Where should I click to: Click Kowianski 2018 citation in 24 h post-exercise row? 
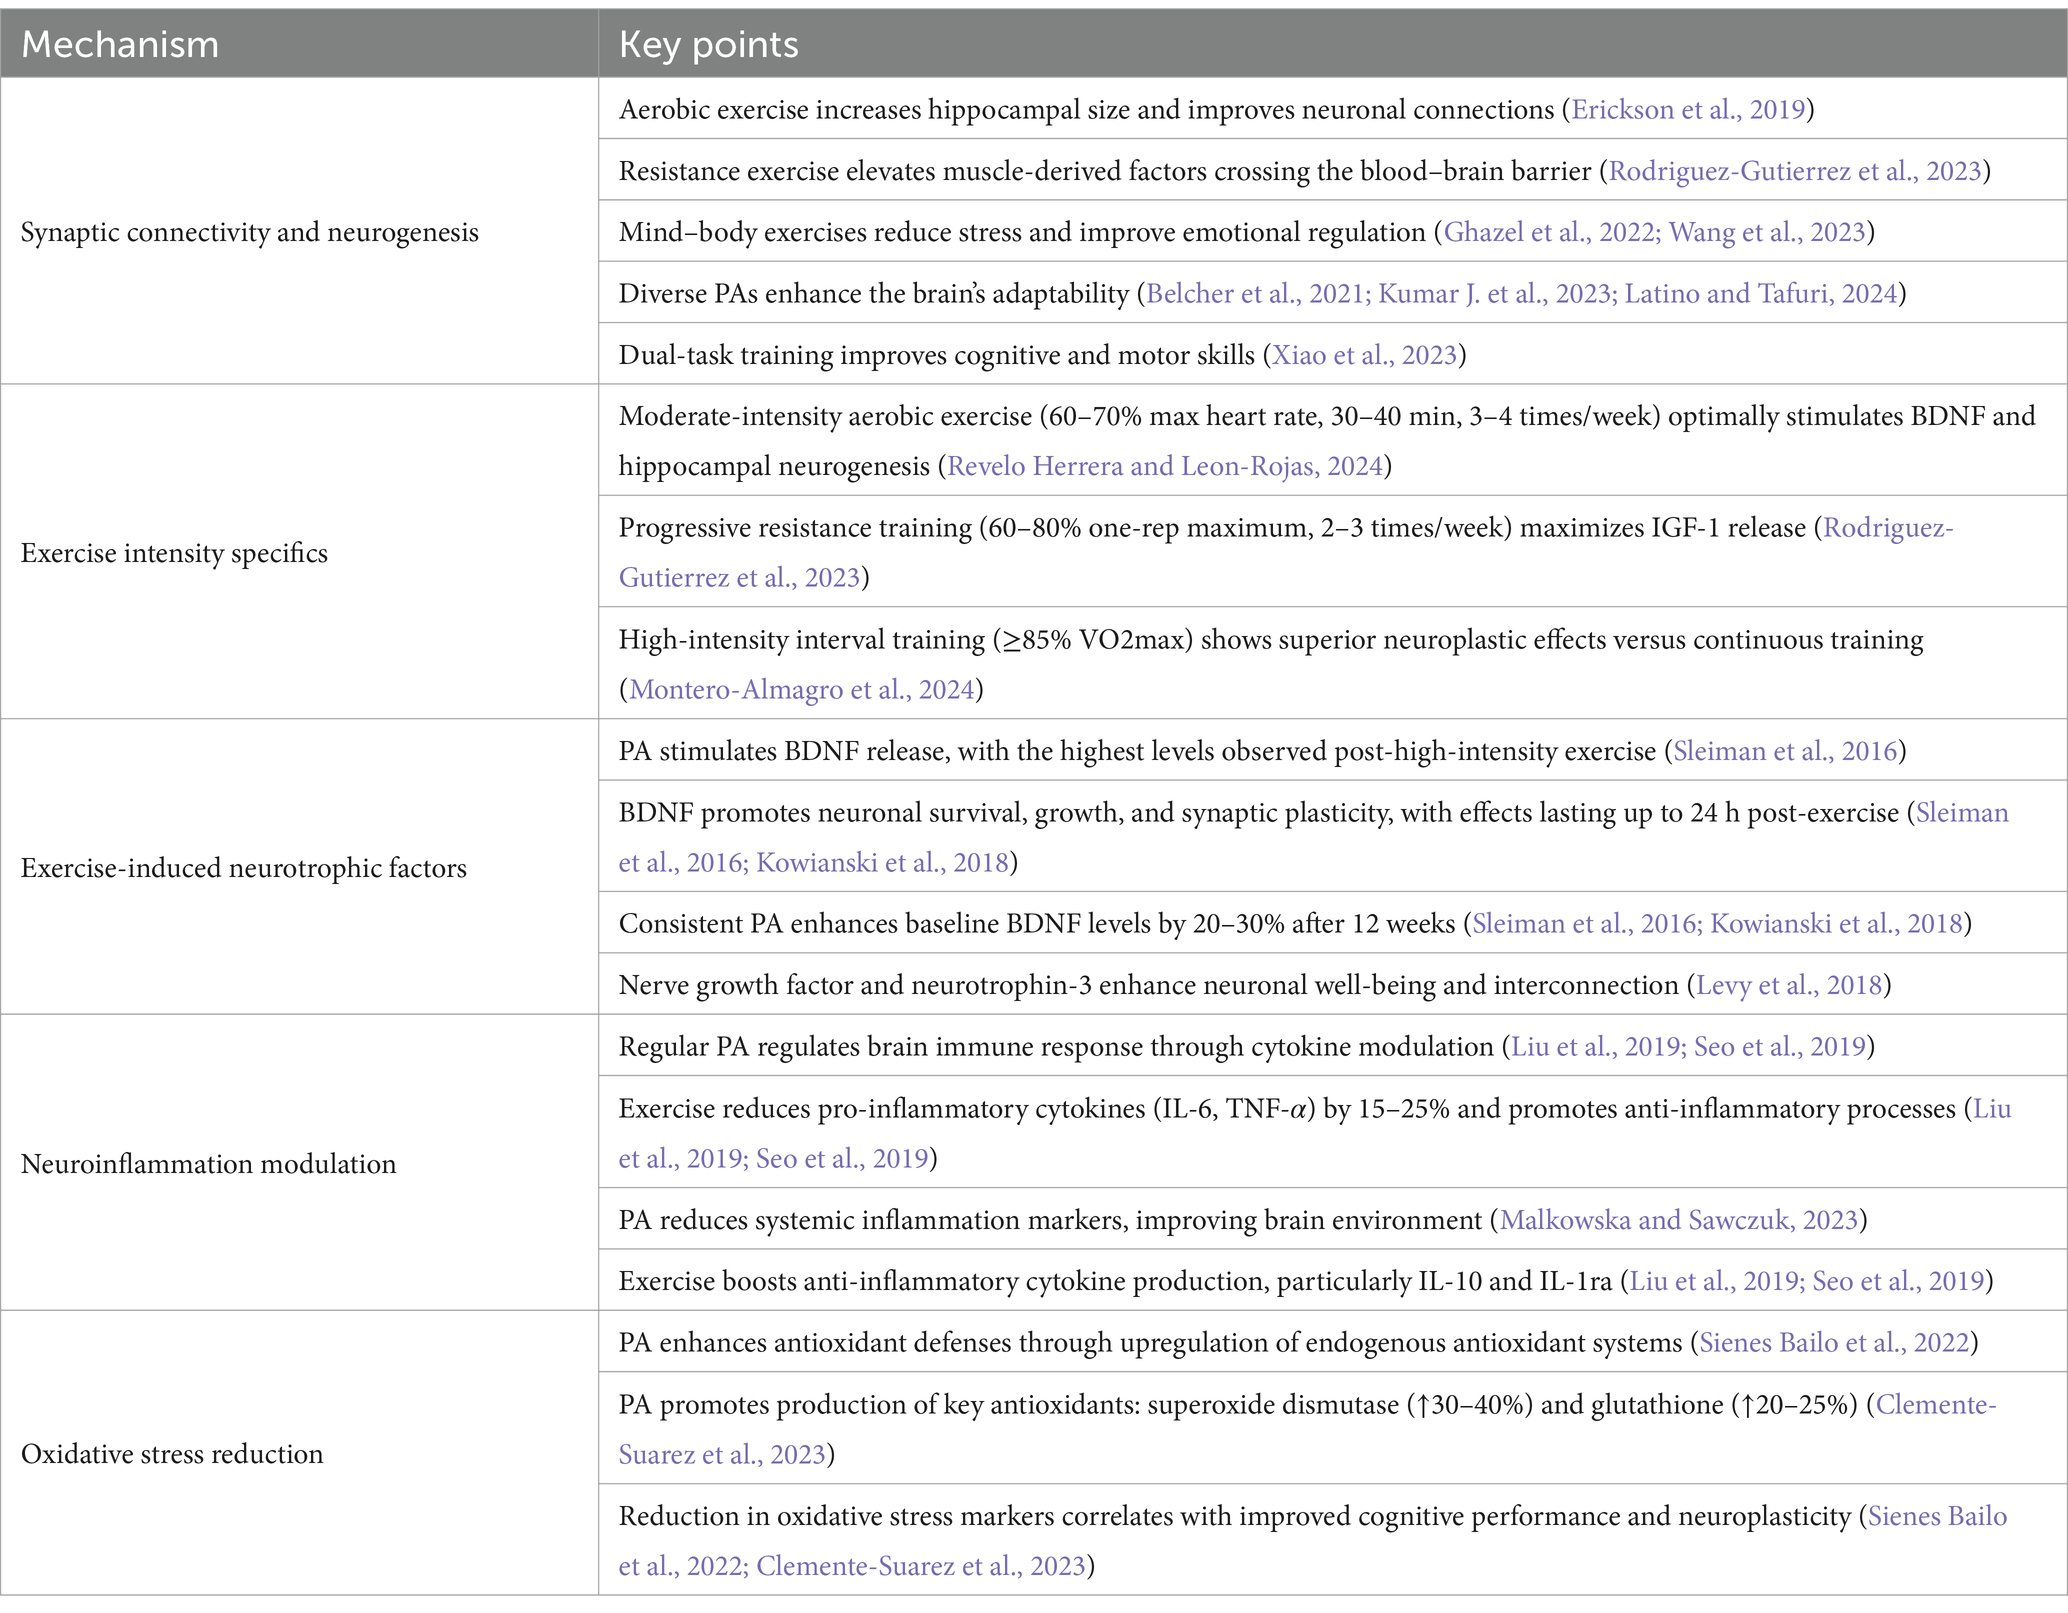882,862
